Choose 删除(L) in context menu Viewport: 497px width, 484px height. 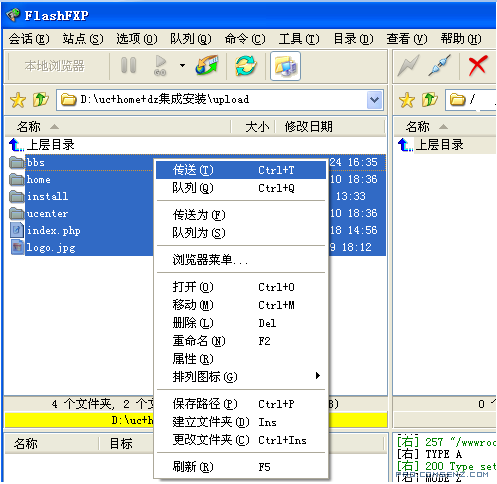241,323
